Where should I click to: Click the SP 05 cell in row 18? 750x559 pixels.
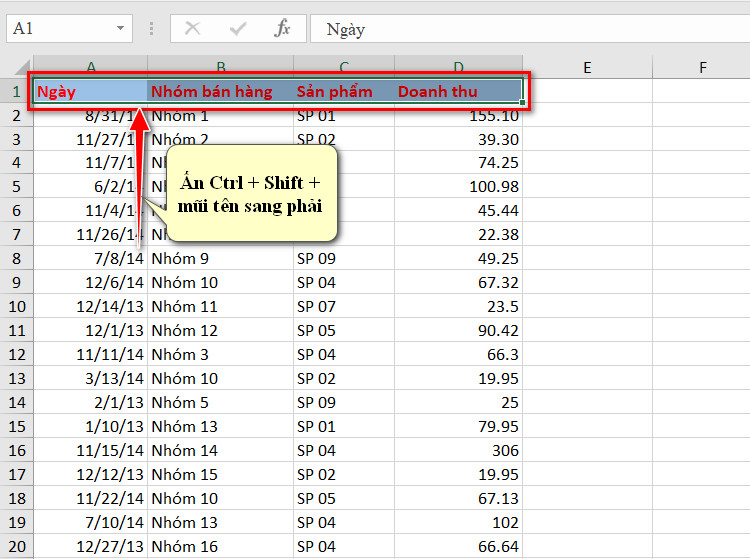coord(344,498)
